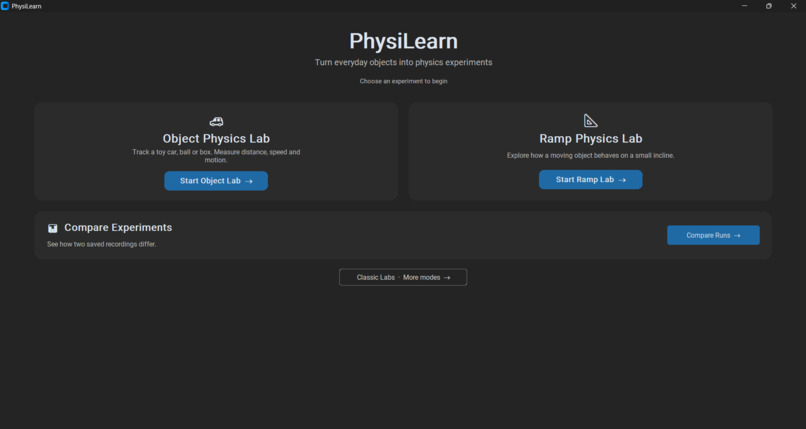Click the Object Physics Lab heading
This screenshot has height=429, width=806.
pyautogui.click(x=216, y=139)
